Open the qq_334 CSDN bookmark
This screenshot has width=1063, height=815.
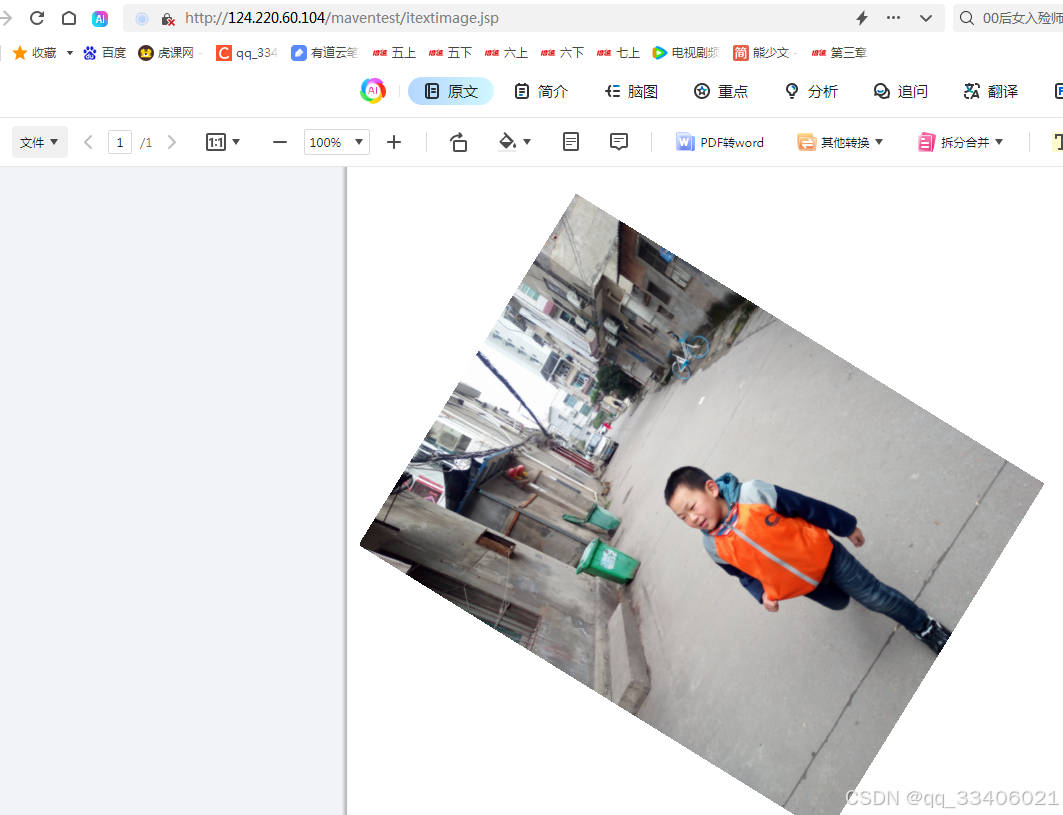pos(247,53)
